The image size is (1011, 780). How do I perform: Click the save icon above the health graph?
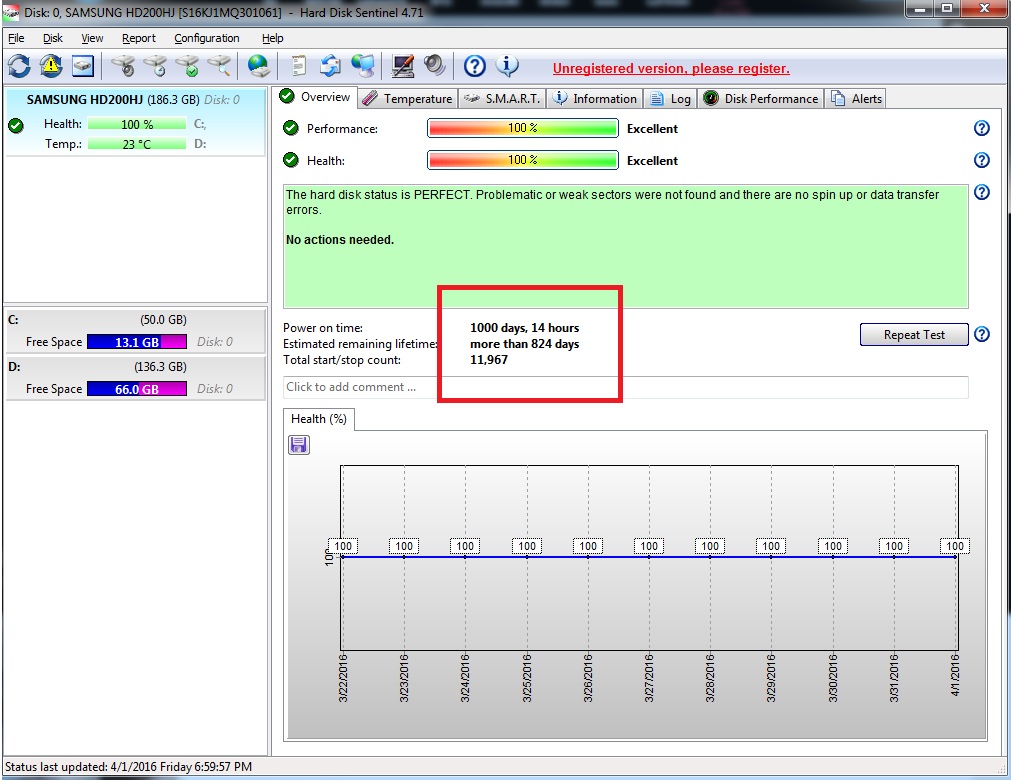point(298,445)
